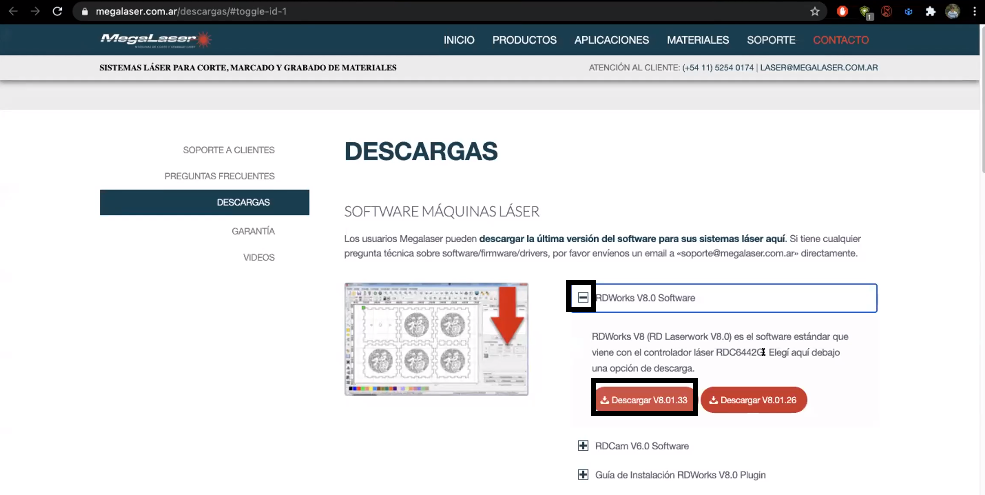Open SOPORTE menu

tap(771, 40)
